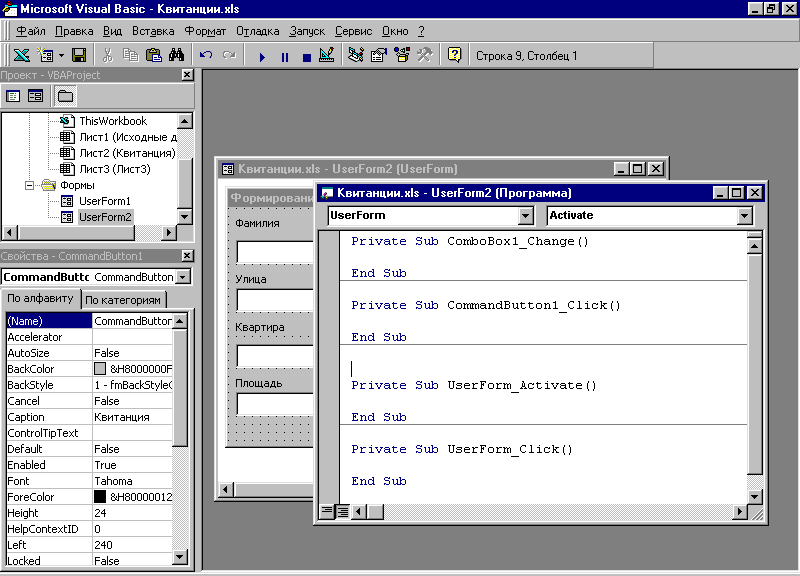Open the CommandButton1 object dropdown in Properties

coord(183,277)
